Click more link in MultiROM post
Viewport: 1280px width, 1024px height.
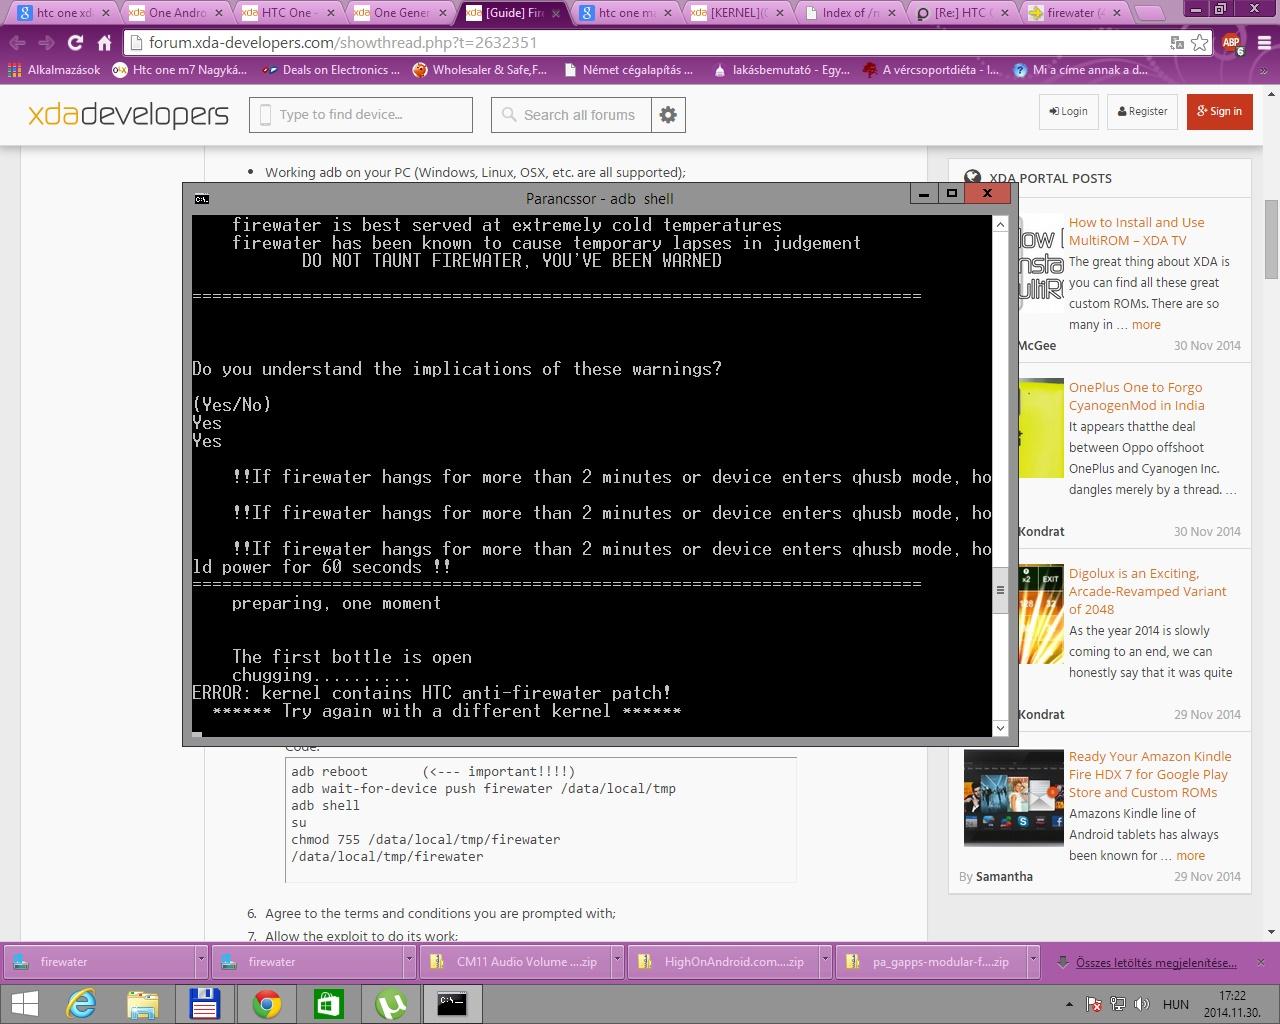click(1146, 324)
